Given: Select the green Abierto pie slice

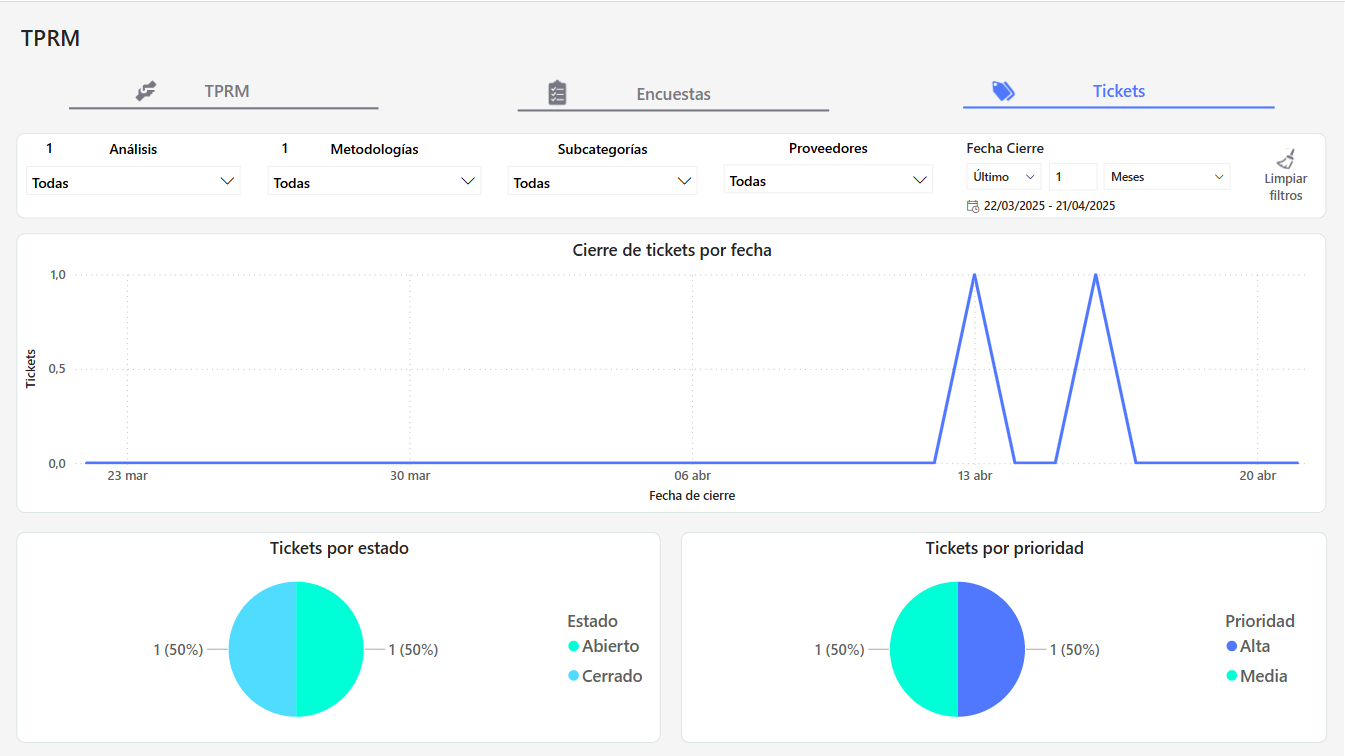Looking at the screenshot, I should coord(330,650).
